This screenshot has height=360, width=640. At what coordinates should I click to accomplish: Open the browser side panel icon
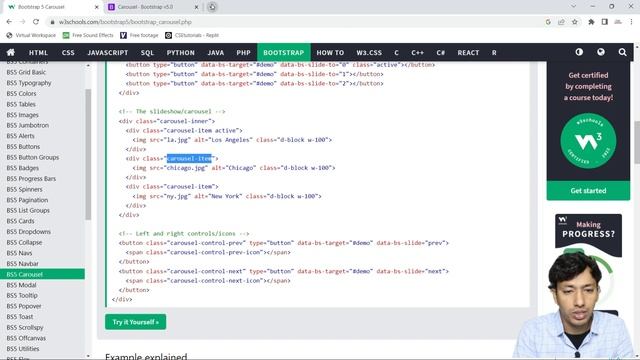[x=604, y=22]
